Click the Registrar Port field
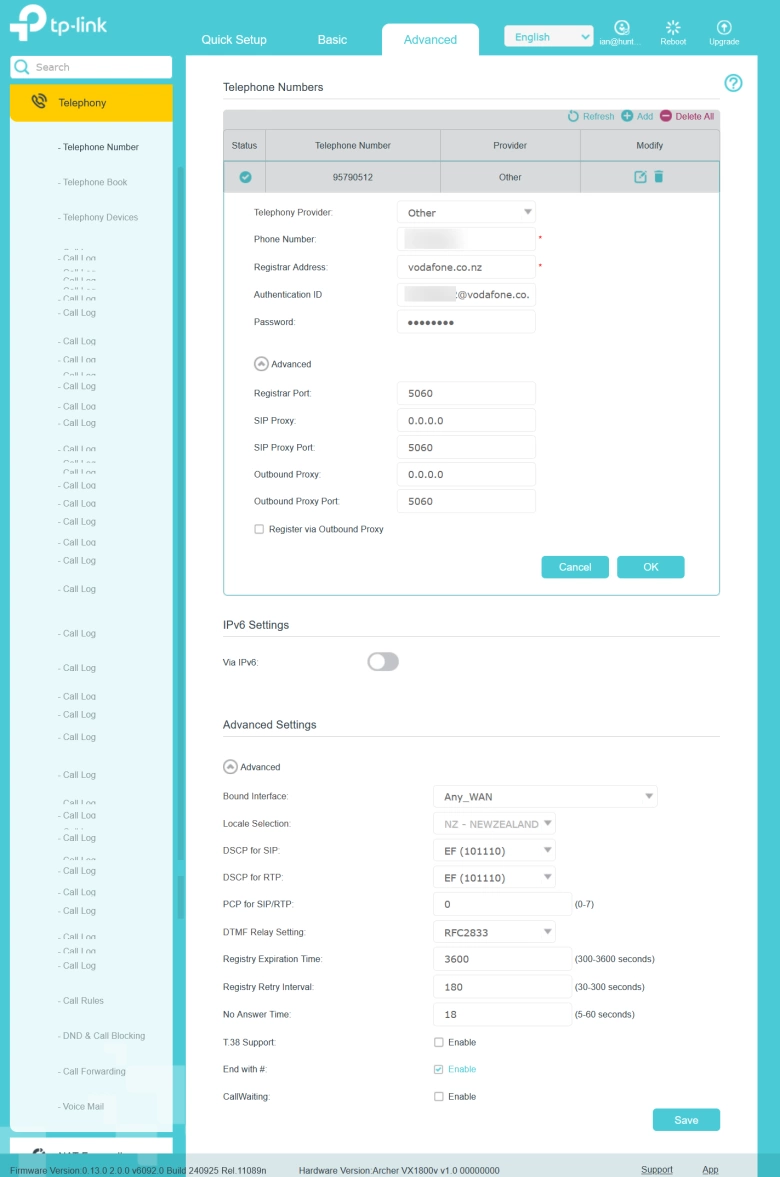 point(465,393)
